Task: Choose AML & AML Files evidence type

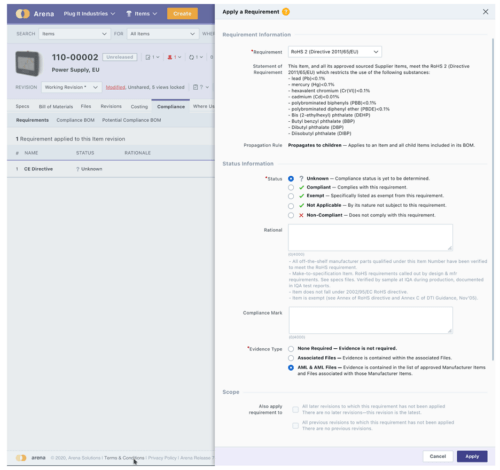Action: tap(291, 368)
